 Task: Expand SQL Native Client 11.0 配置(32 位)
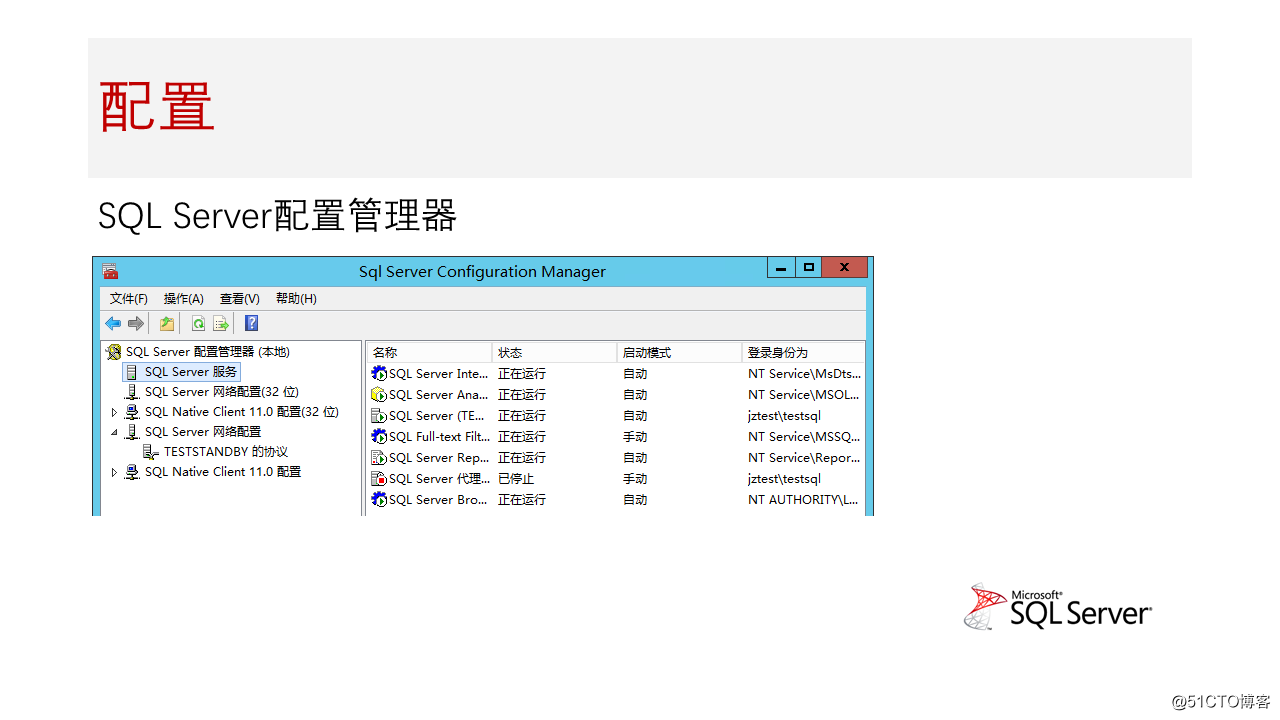pos(114,412)
